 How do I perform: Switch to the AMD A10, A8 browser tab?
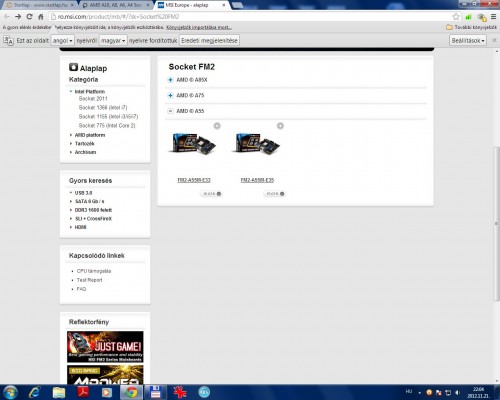(x=116, y=5)
